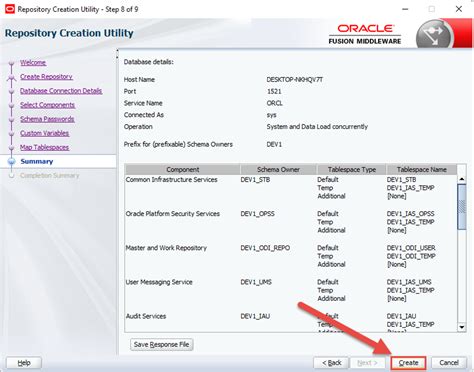Click tablespace name DEV1_ODI_USER
Screen dimensions: 474x372
(411, 248)
